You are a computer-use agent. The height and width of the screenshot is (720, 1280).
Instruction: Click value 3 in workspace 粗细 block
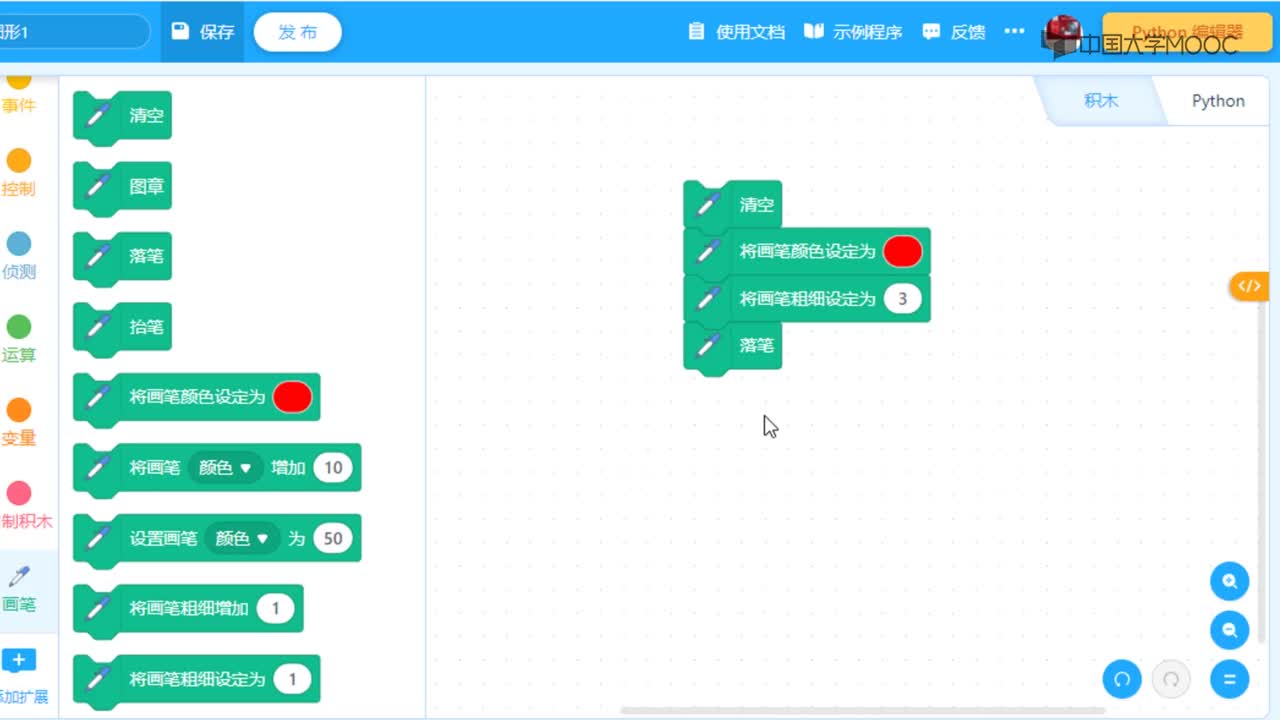pyautogui.click(x=903, y=299)
